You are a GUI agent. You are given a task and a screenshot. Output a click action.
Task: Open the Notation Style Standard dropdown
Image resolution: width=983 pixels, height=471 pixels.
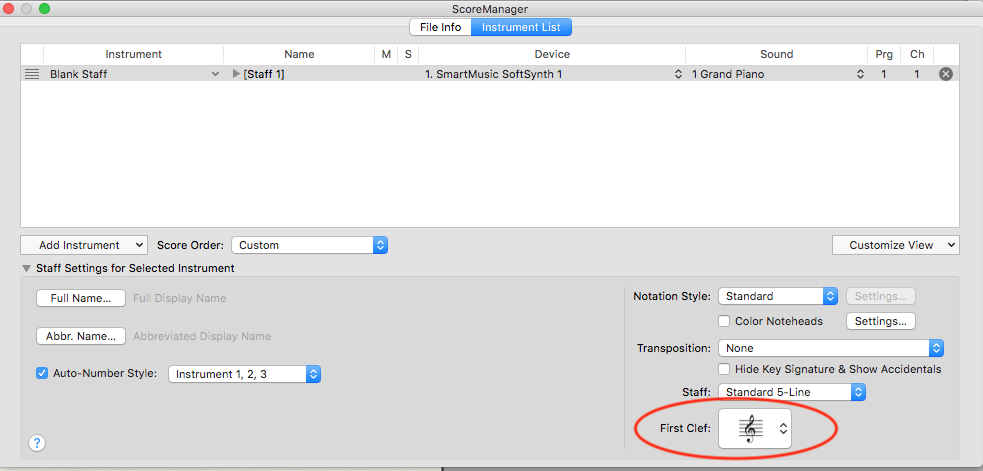tap(777, 296)
